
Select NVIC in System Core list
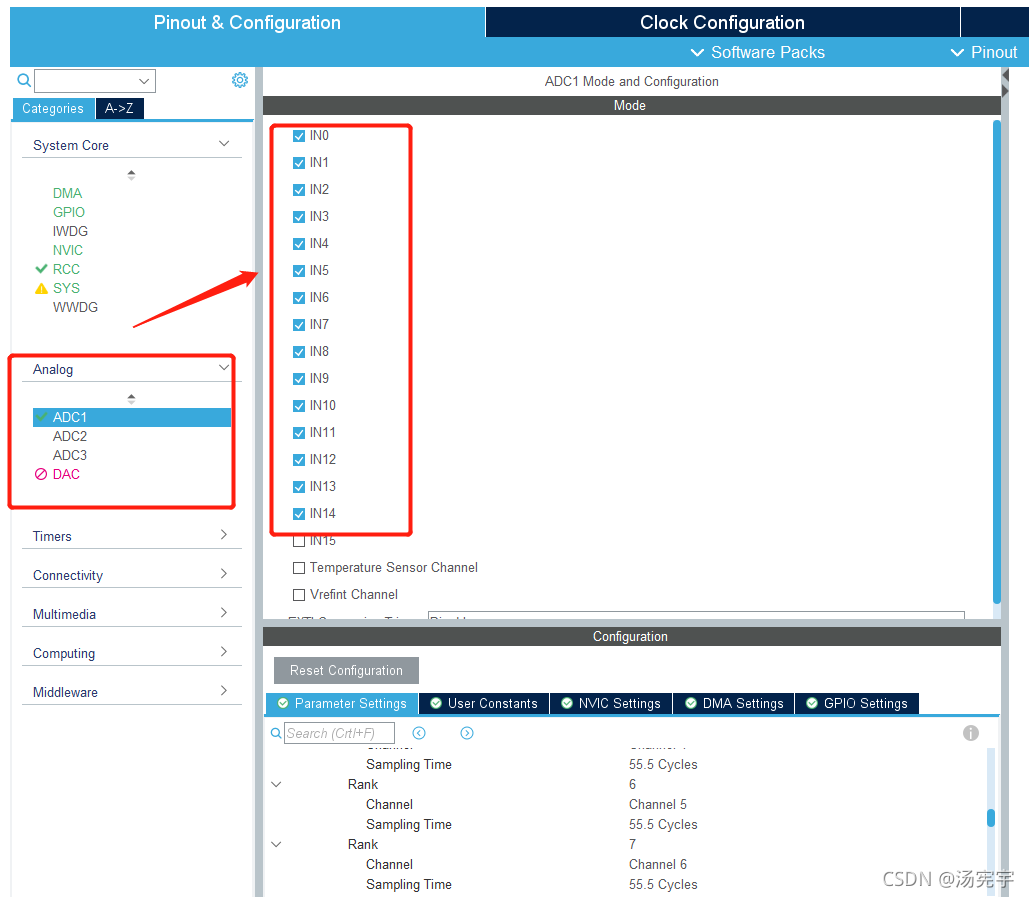click(68, 250)
